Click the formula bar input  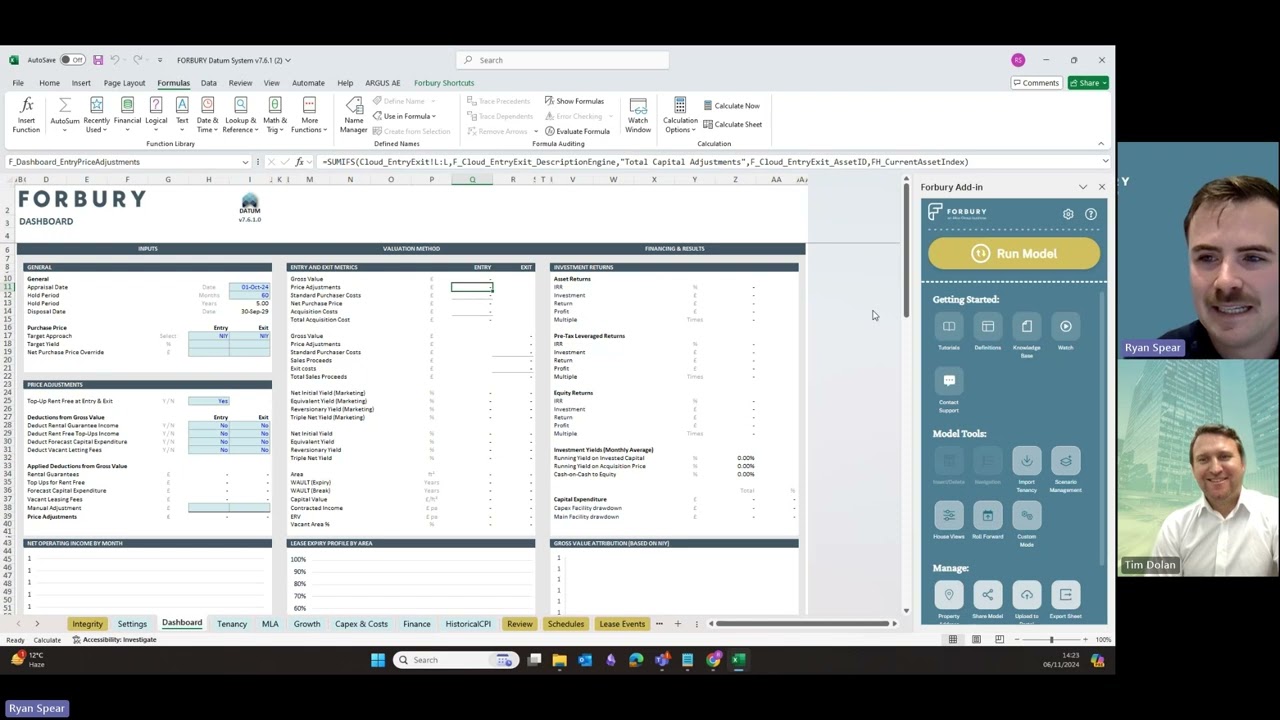(708, 162)
